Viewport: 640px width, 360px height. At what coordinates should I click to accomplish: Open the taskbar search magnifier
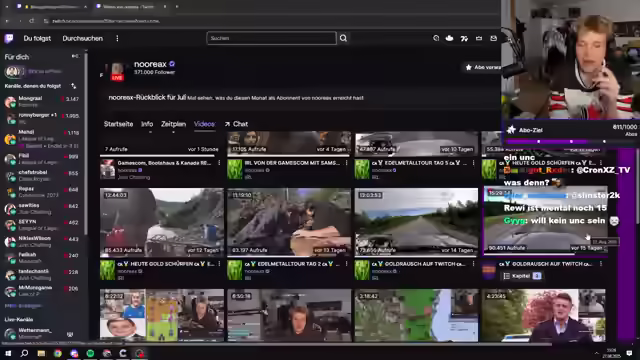[x=24, y=353]
